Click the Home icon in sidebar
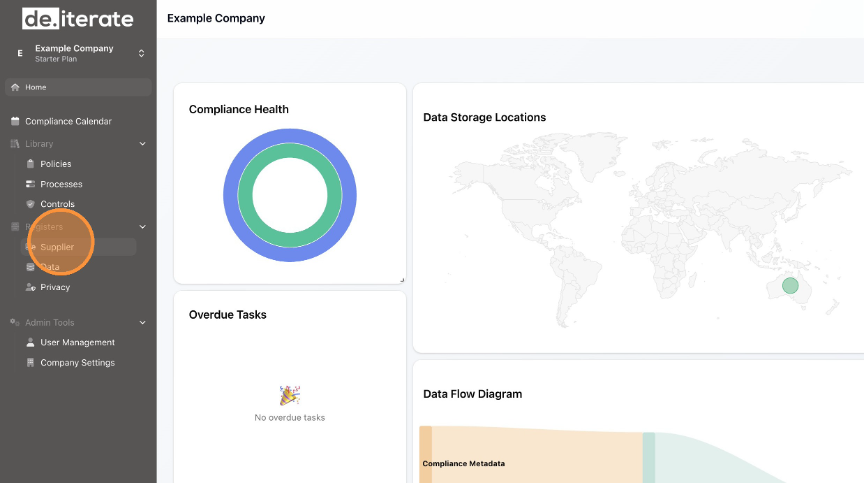This screenshot has width=864, height=484. pos(15,87)
